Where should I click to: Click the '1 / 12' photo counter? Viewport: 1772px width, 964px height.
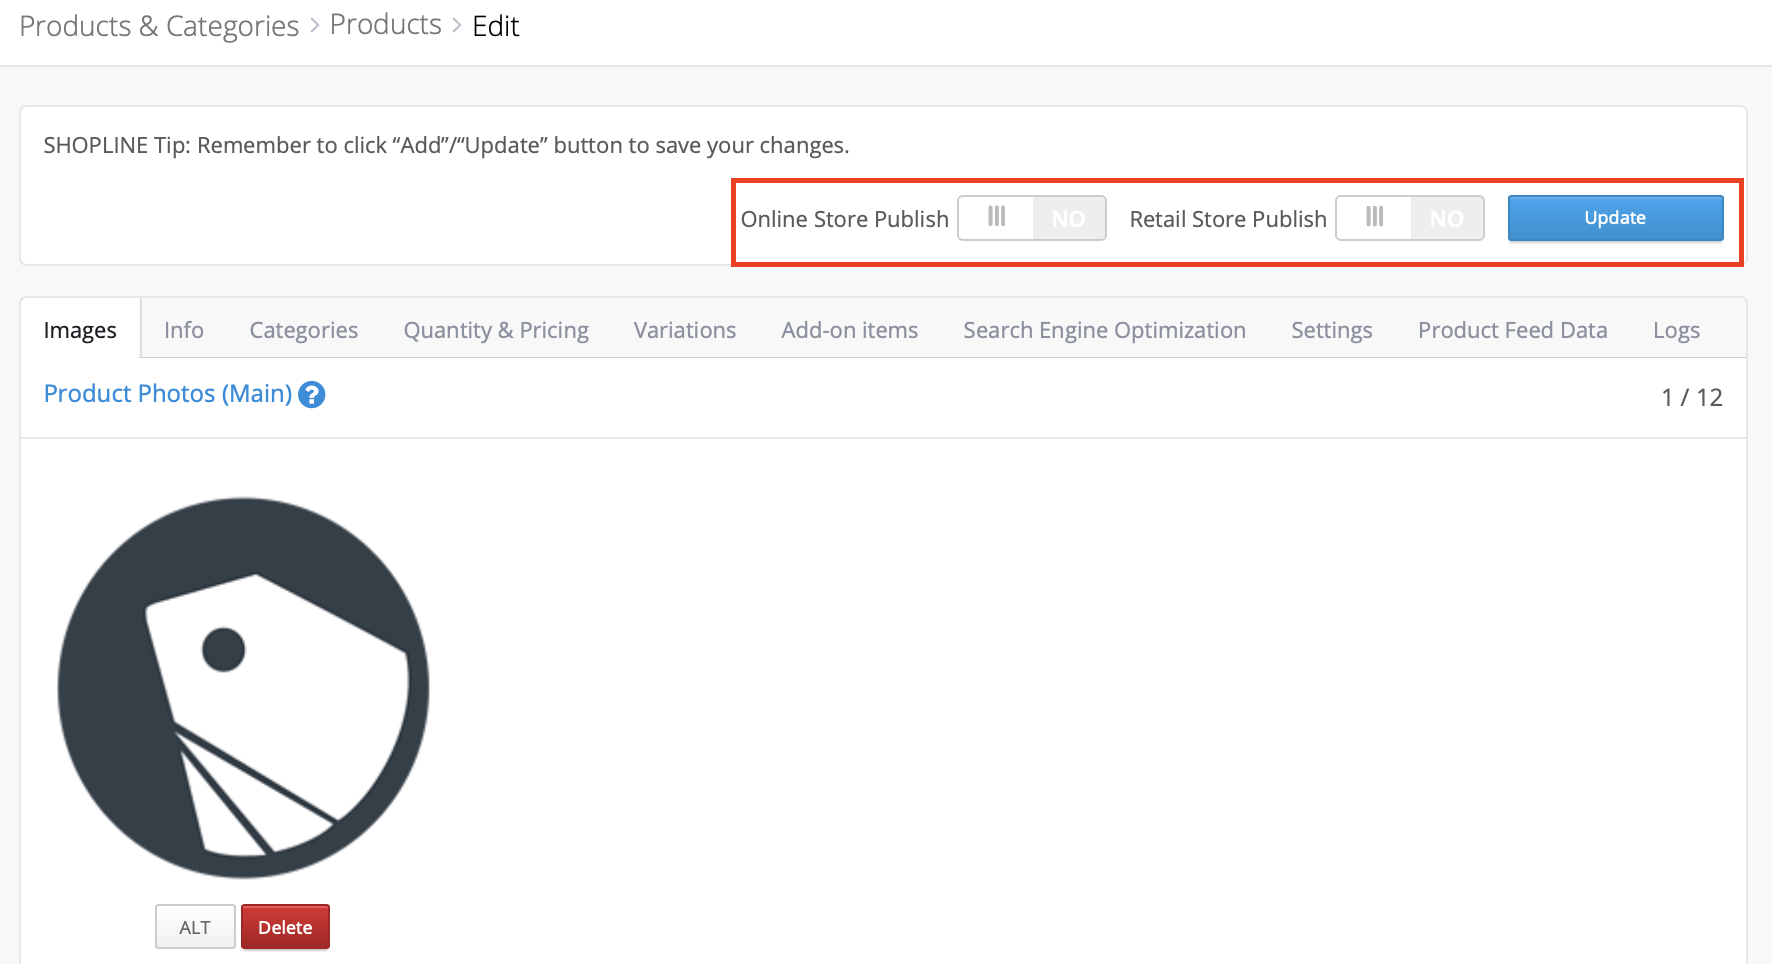coord(1692,397)
